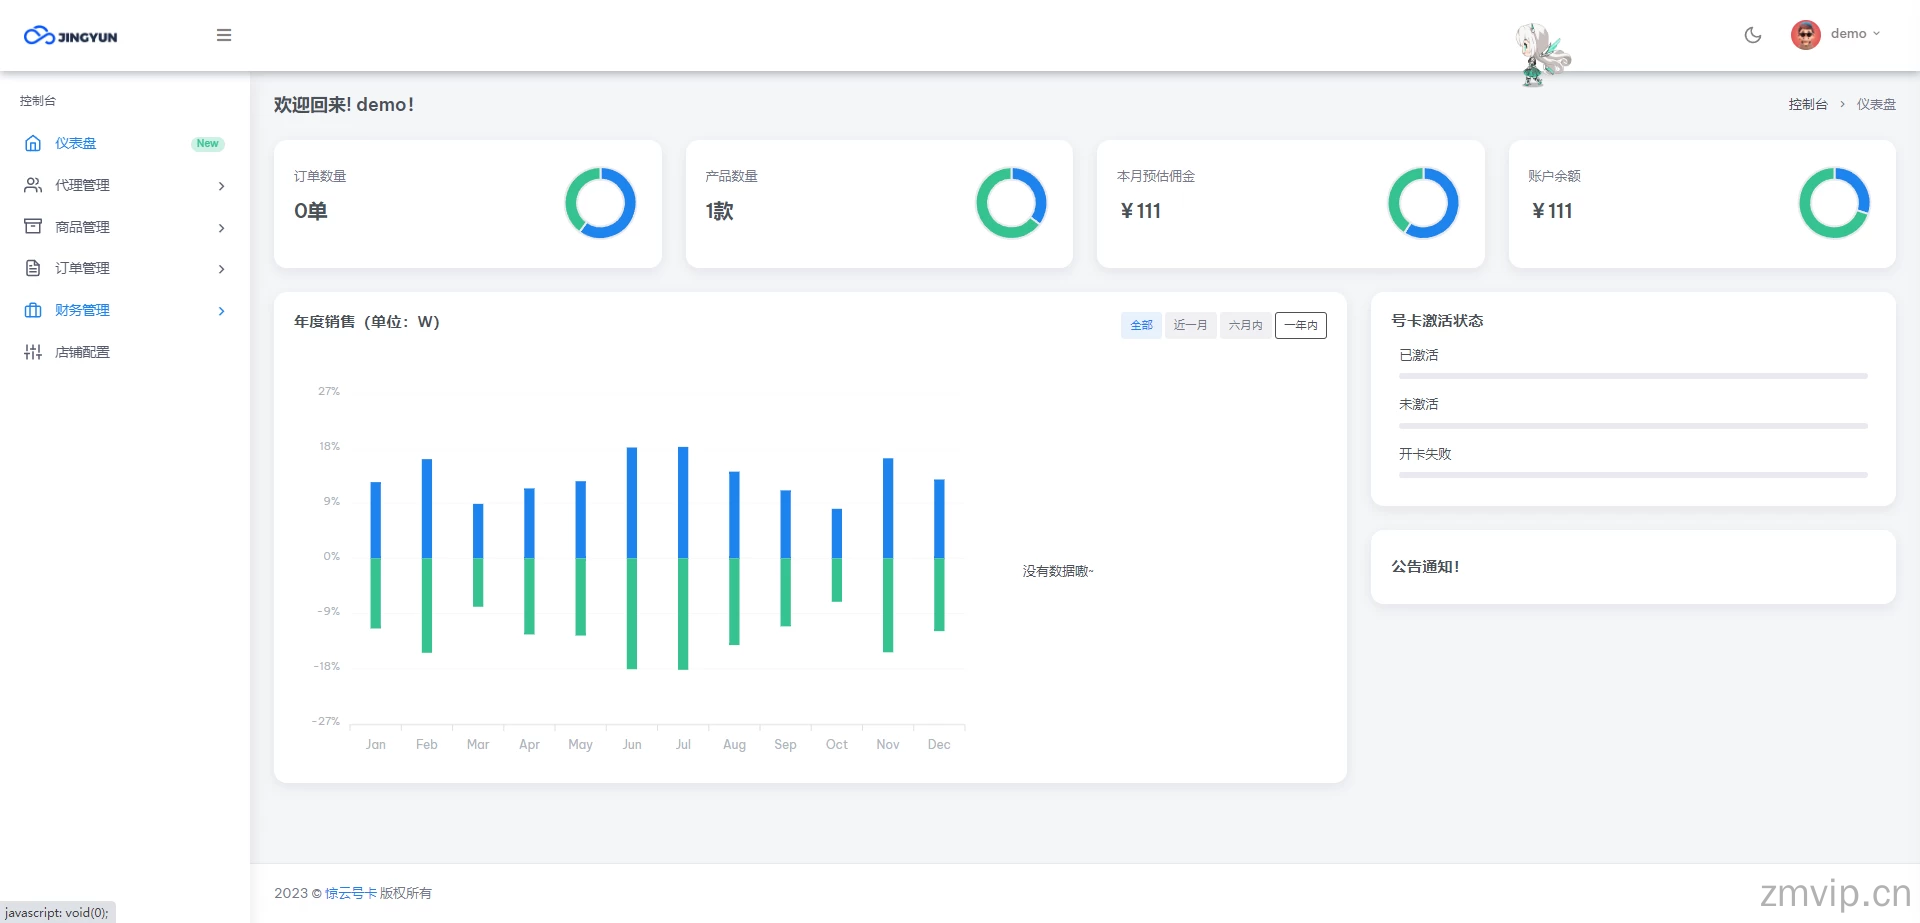Click the mascot character figure
The height and width of the screenshot is (923, 1920).
pyautogui.click(x=1542, y=55)
